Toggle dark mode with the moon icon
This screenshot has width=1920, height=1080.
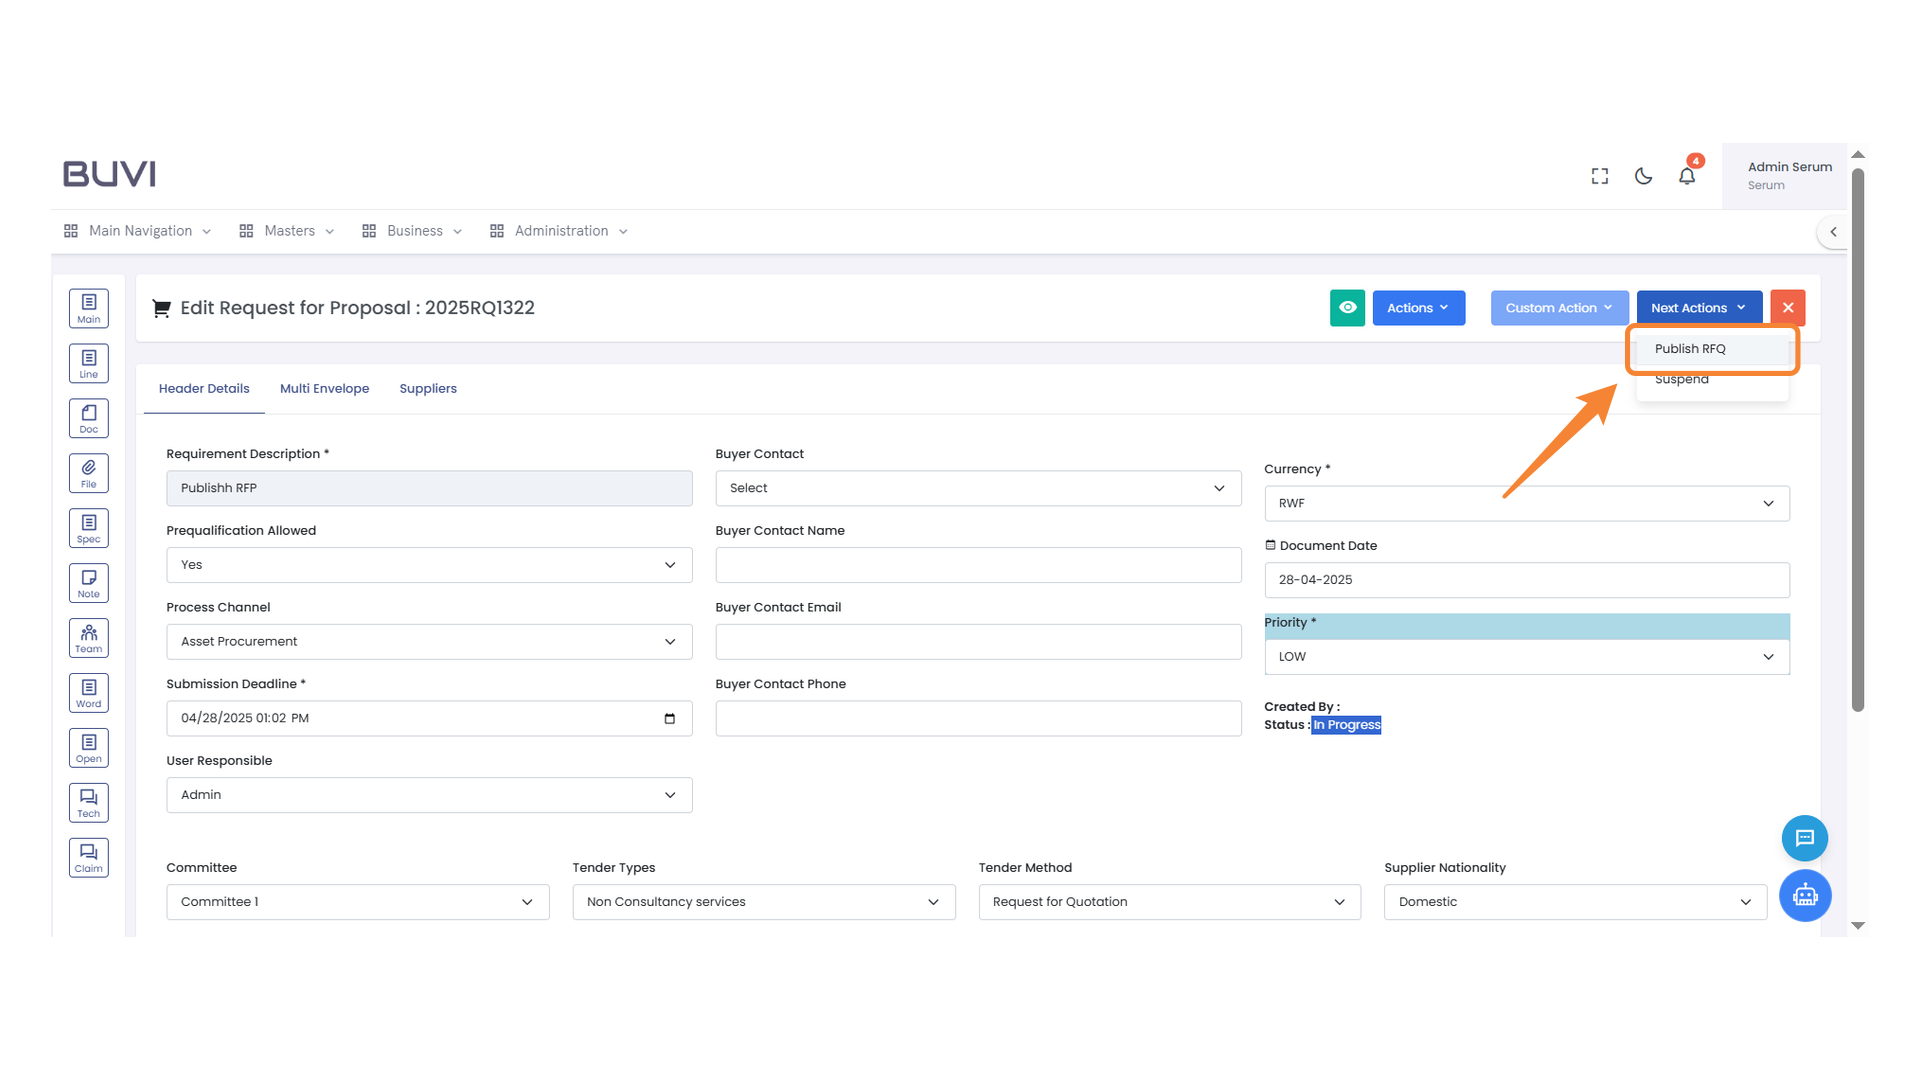pos(1643,175)
